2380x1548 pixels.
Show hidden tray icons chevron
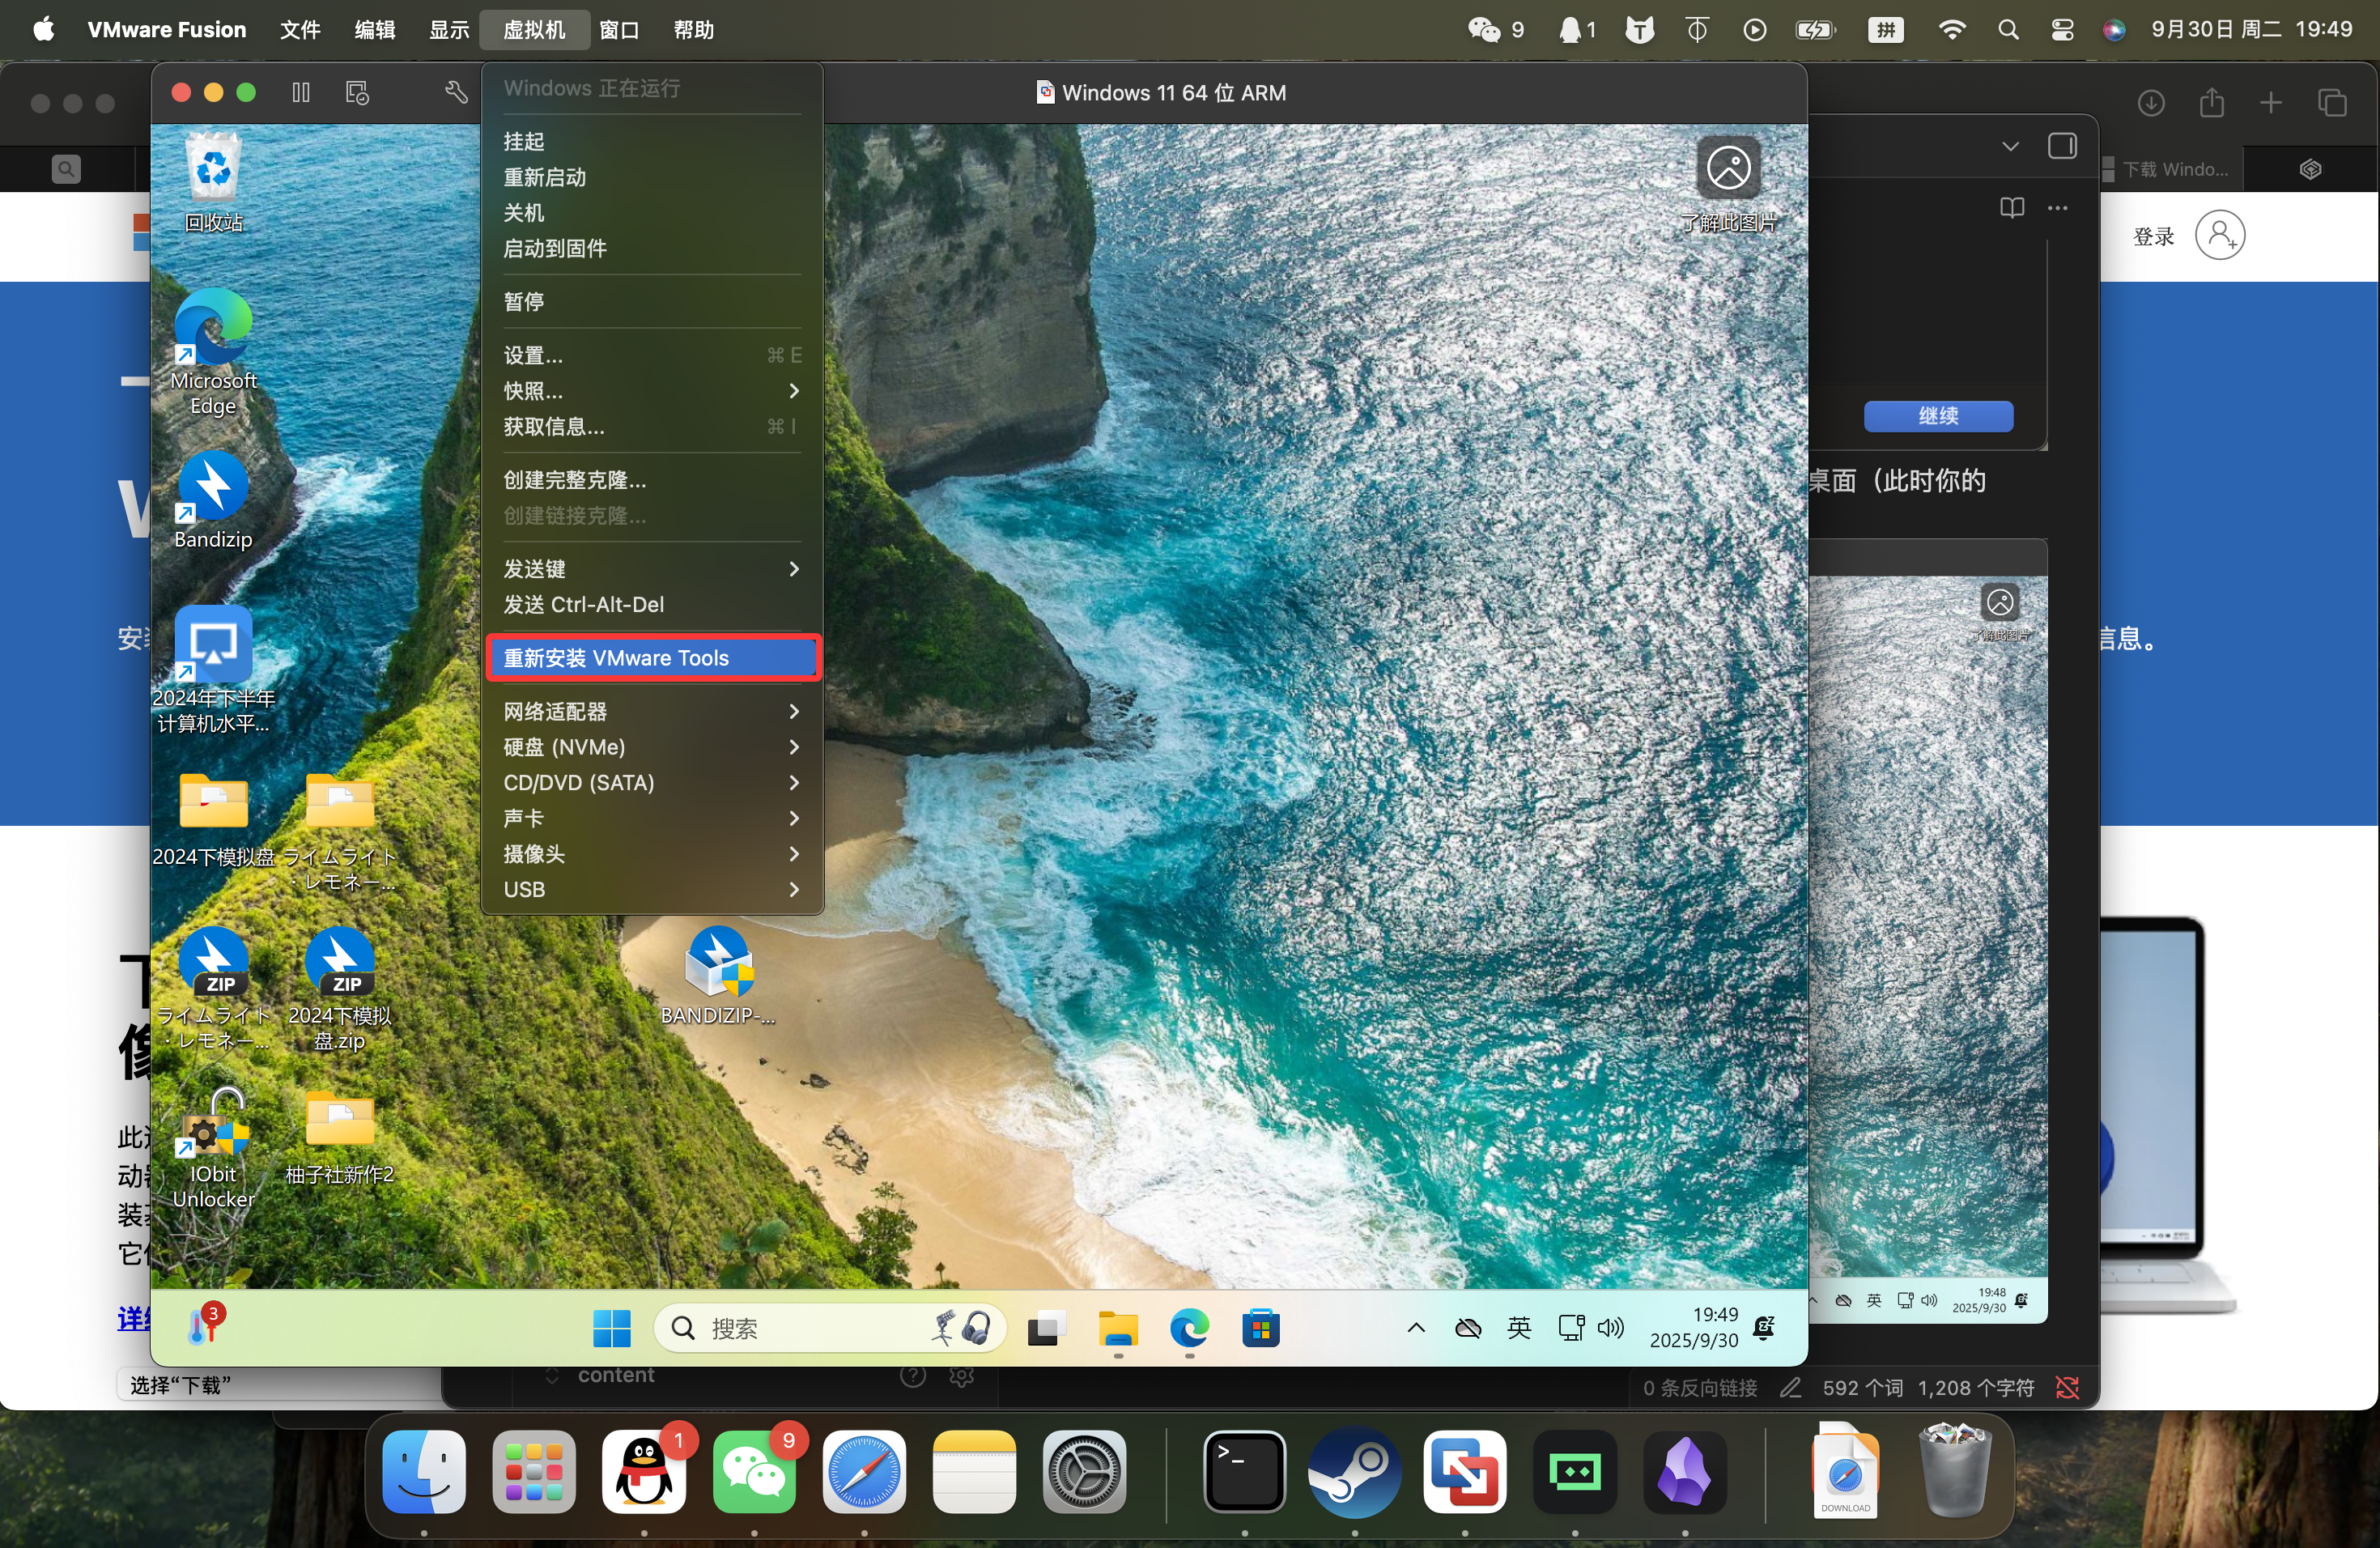[1416, 1328]
